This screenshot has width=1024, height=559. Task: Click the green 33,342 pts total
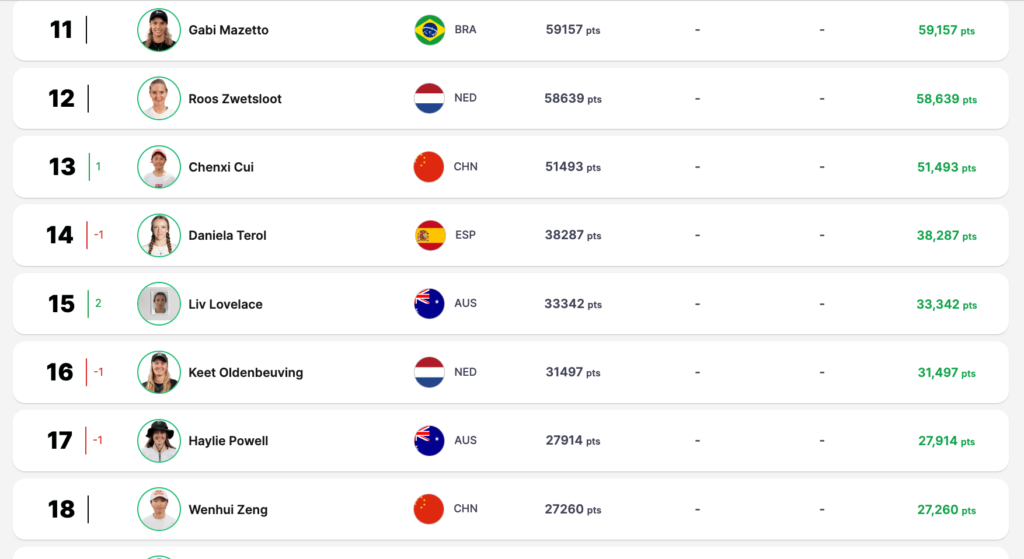946,305
